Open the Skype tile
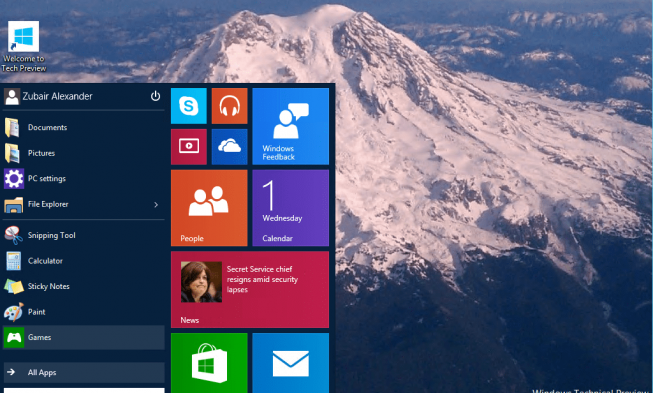653x393 pixels. pos(189,106)
